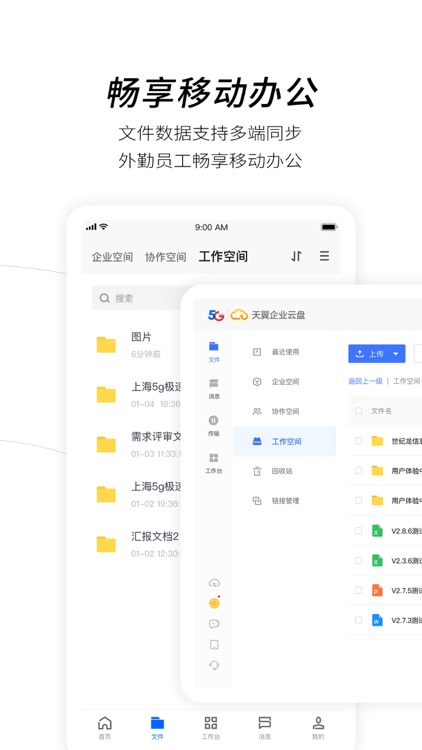Expand the dropdown arrow on the 上传 button
The height and width of the screenshot is (750, 422).
(396, 354)
